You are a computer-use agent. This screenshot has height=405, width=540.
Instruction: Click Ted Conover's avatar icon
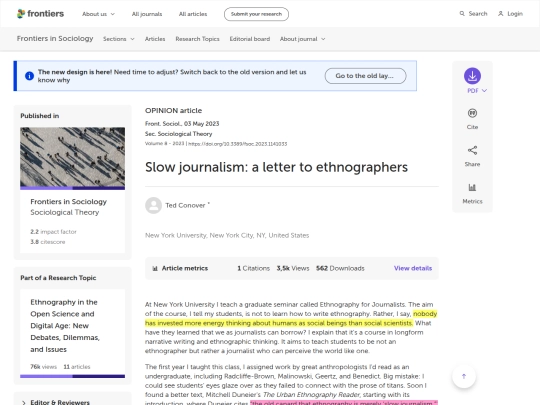pyautogui.click(x=153, y=205)
